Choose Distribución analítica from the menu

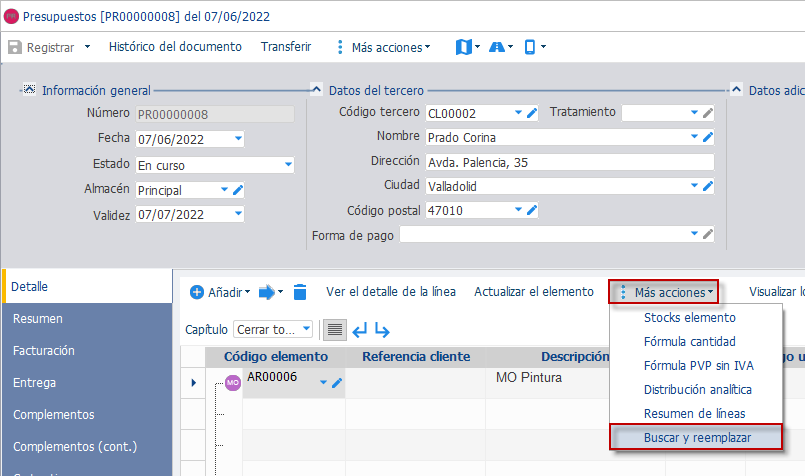click(696, 389)
